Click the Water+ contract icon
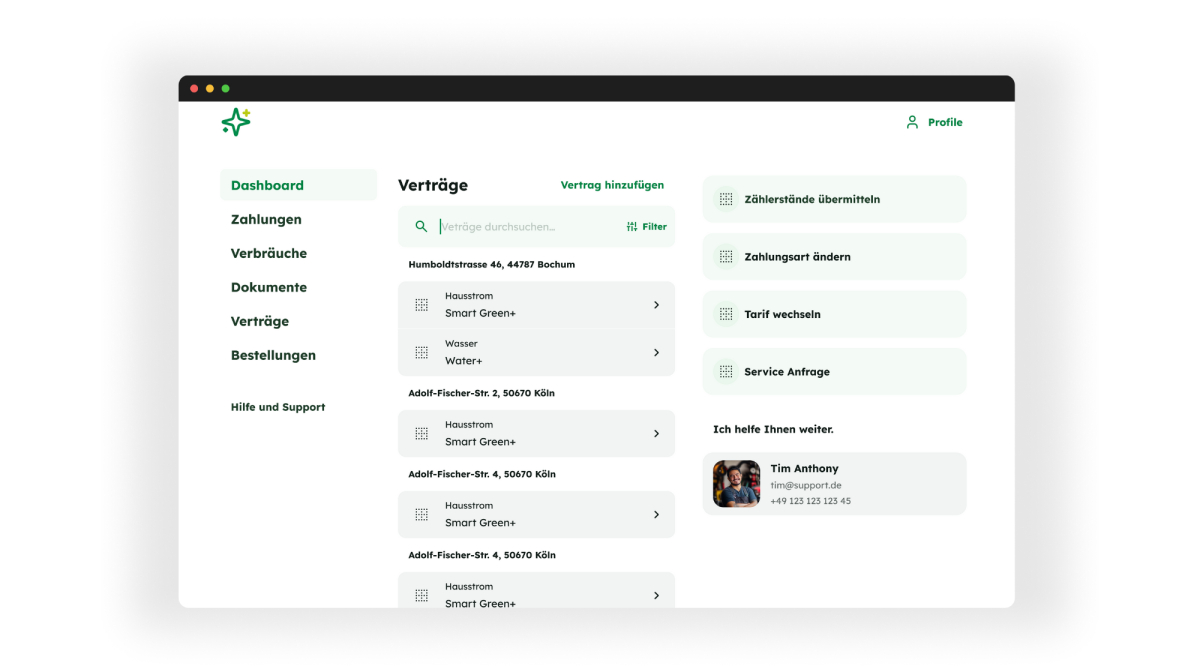The height and width of the screenshot is (672, 1200). 422,353
